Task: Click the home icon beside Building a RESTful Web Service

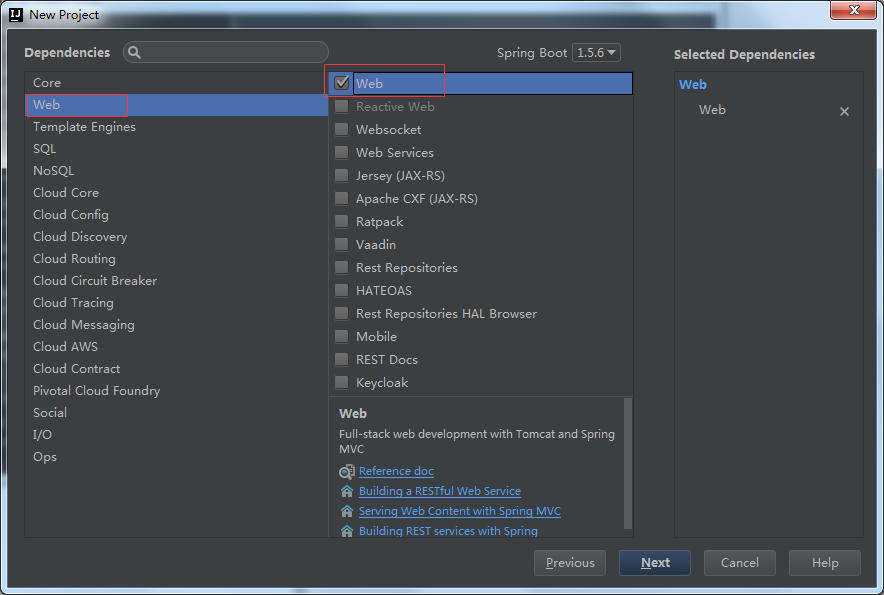Action: pos(347,491)
